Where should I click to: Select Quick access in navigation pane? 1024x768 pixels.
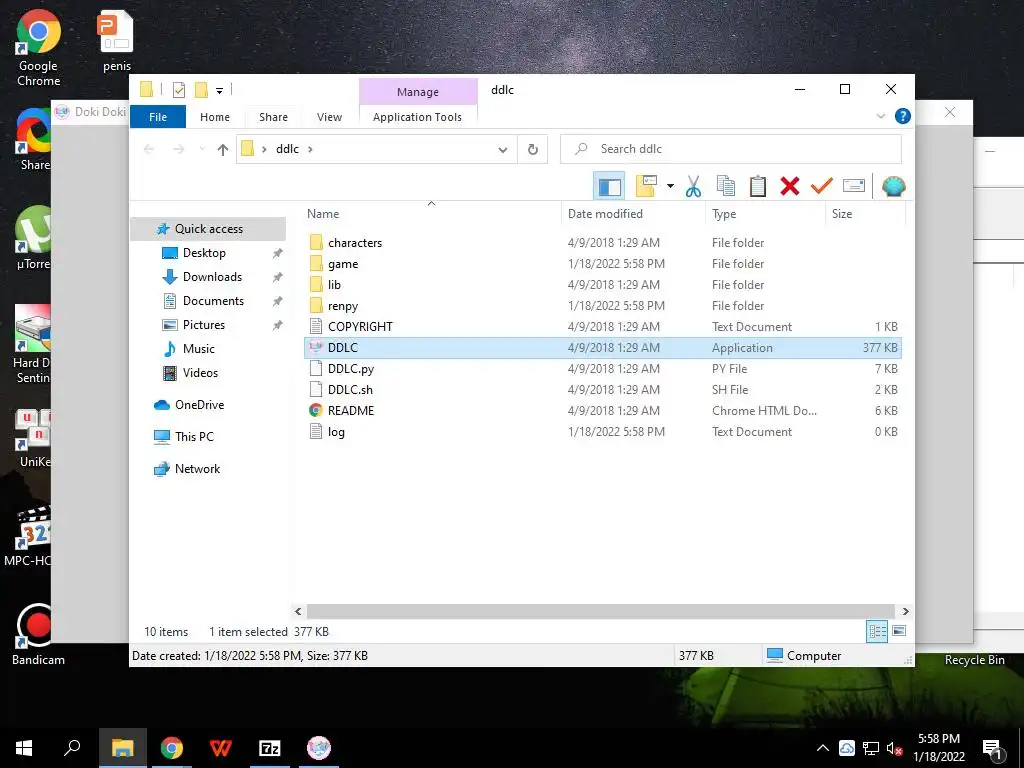208,229
